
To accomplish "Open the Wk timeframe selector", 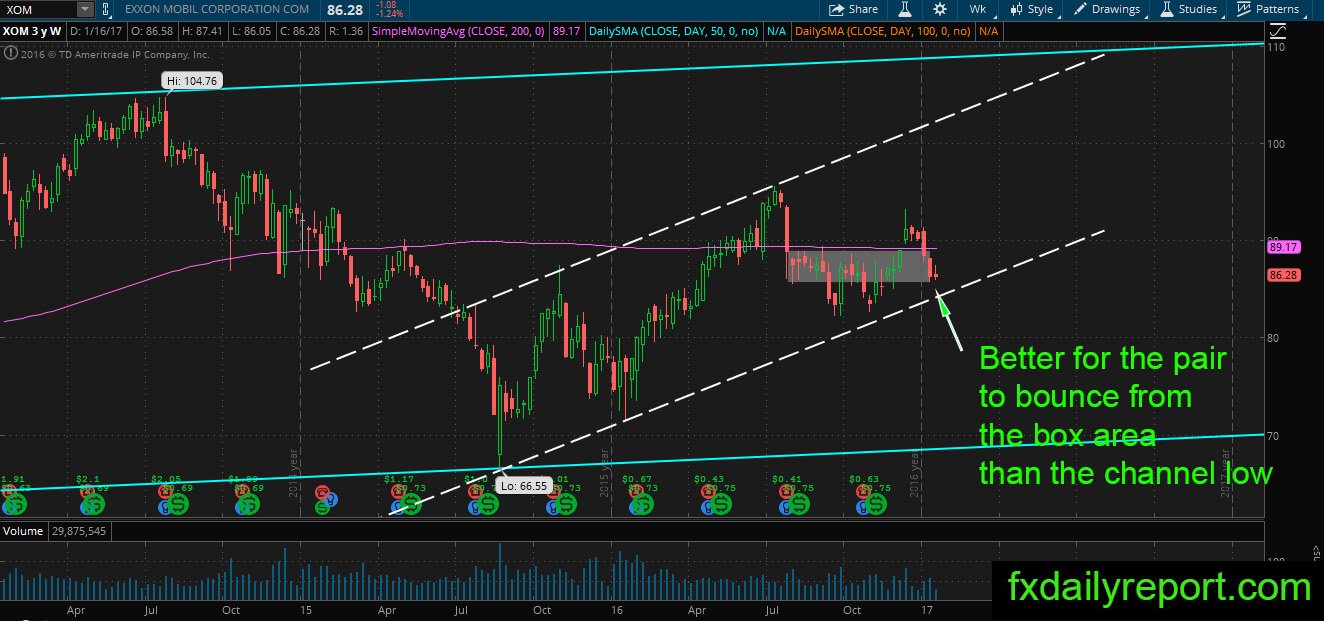I will pos(977,9).
